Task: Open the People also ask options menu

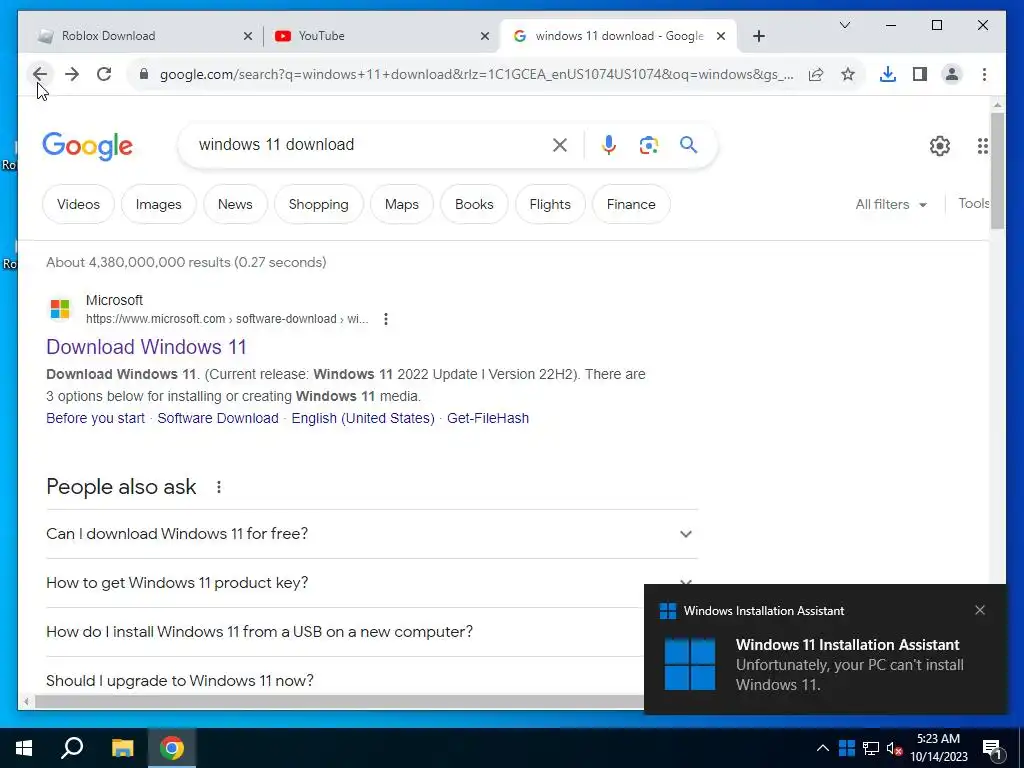Action: pyautogui.click(x=219, y=487)
